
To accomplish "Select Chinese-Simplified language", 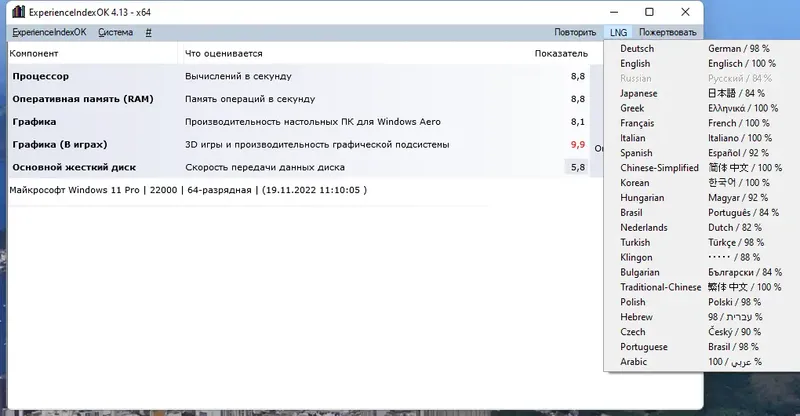I will pyautogui.click(x=702, y=168).
